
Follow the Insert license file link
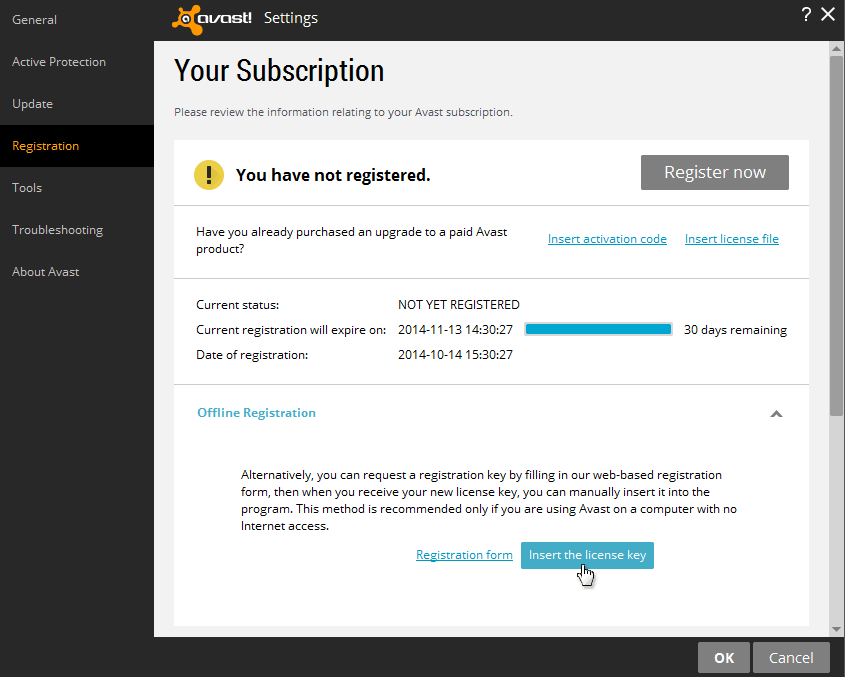pos(731,239)
